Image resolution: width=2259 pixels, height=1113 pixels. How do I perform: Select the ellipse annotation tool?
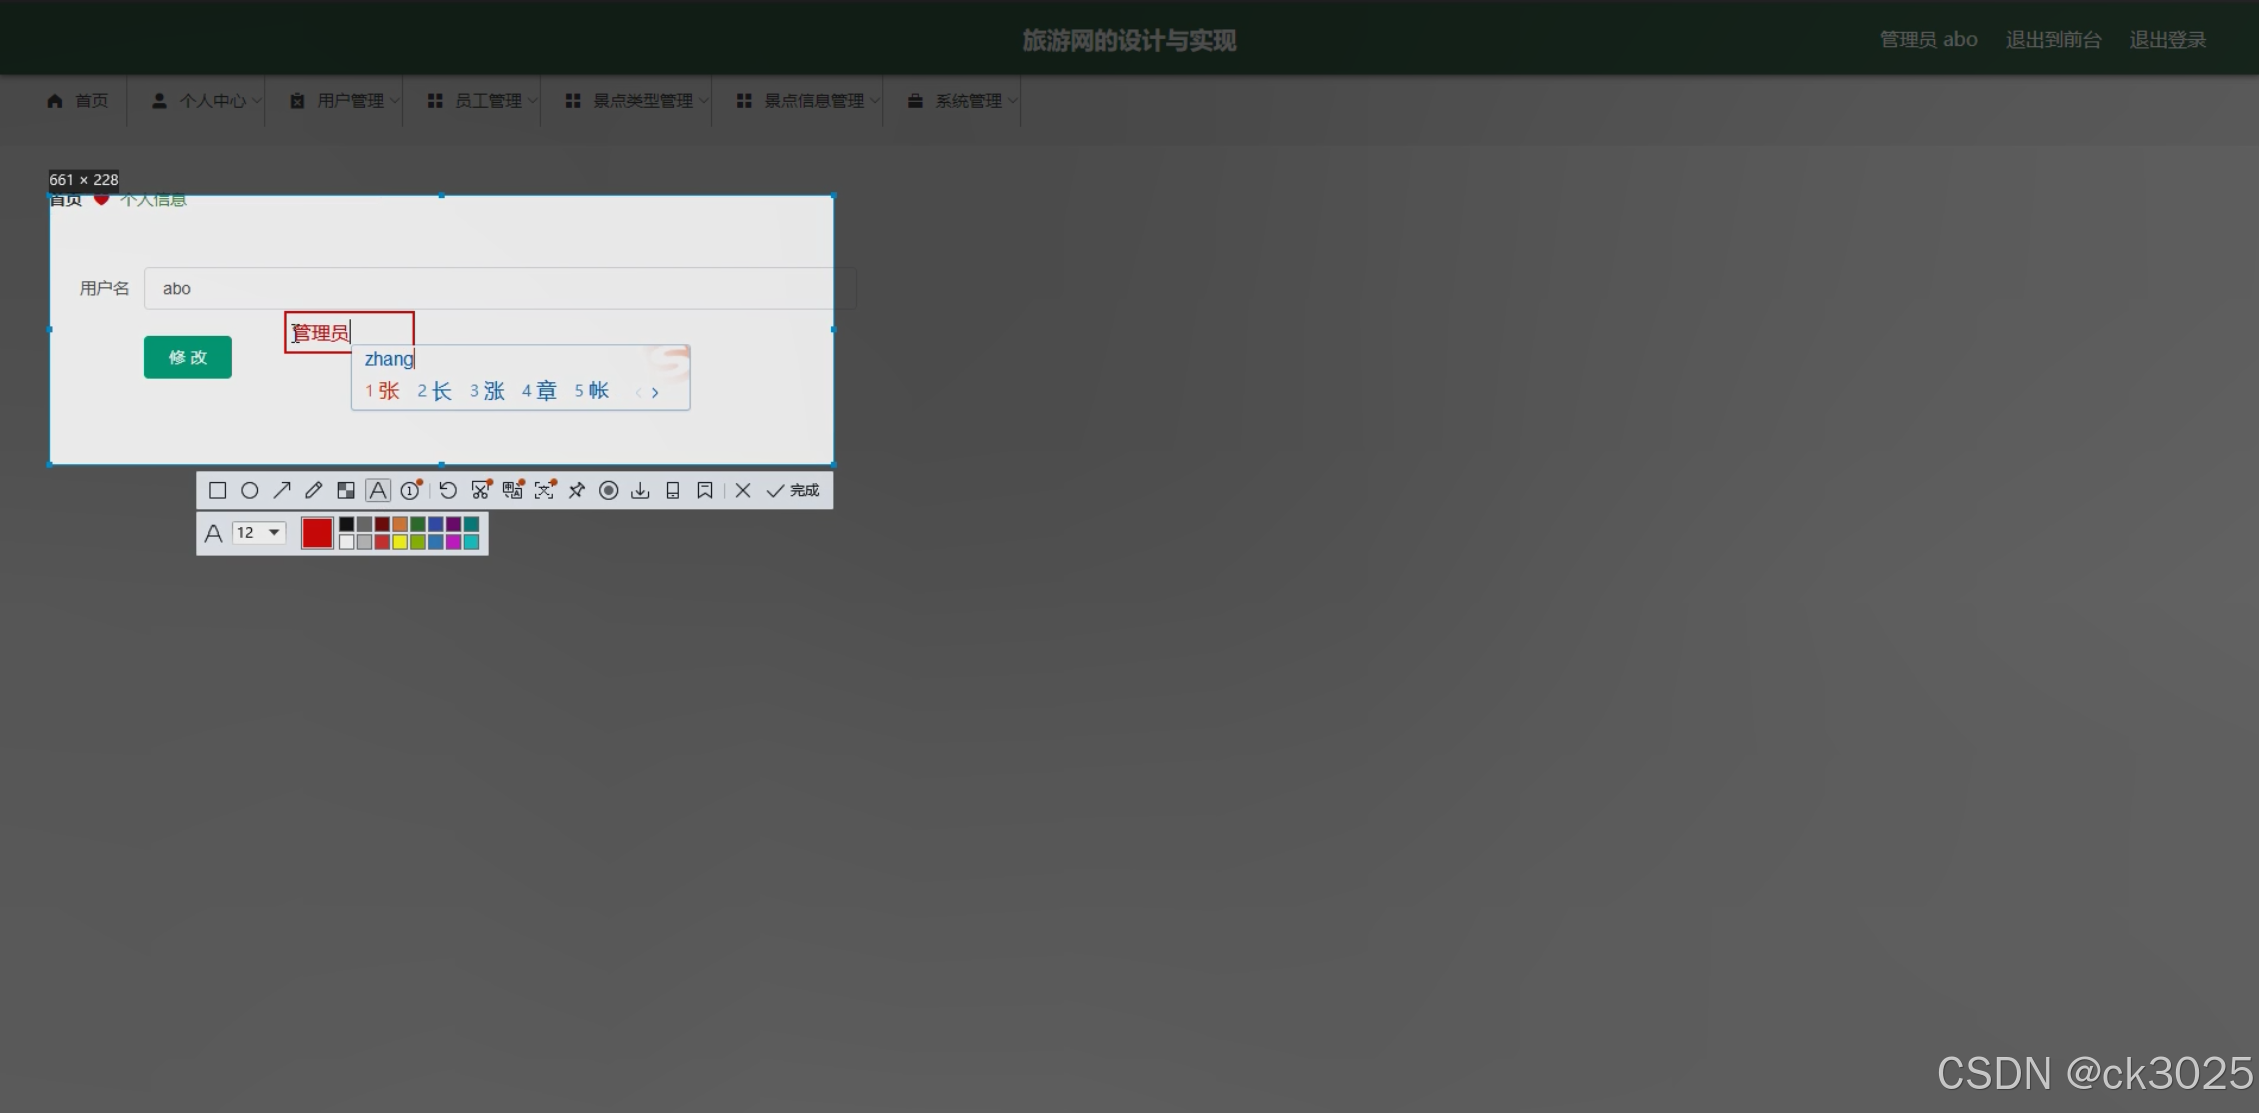(250, 490)
